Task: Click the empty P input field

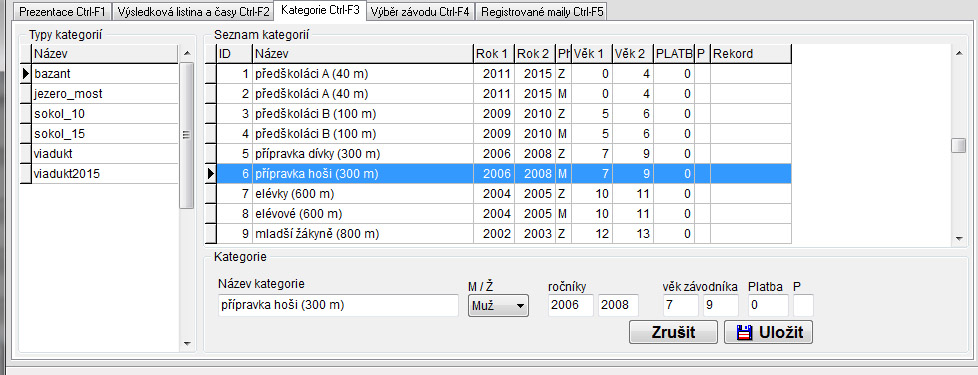Action: 803,306
